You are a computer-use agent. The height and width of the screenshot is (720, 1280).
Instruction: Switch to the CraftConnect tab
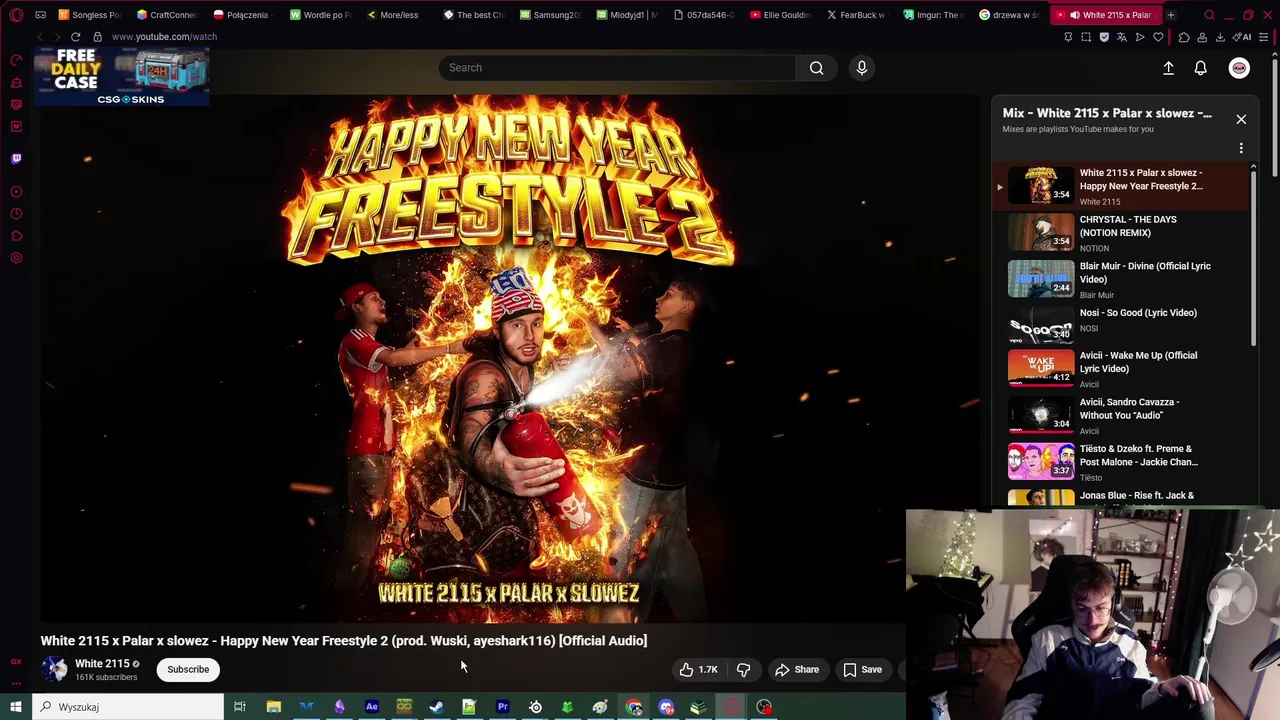(x=167, y=15)
